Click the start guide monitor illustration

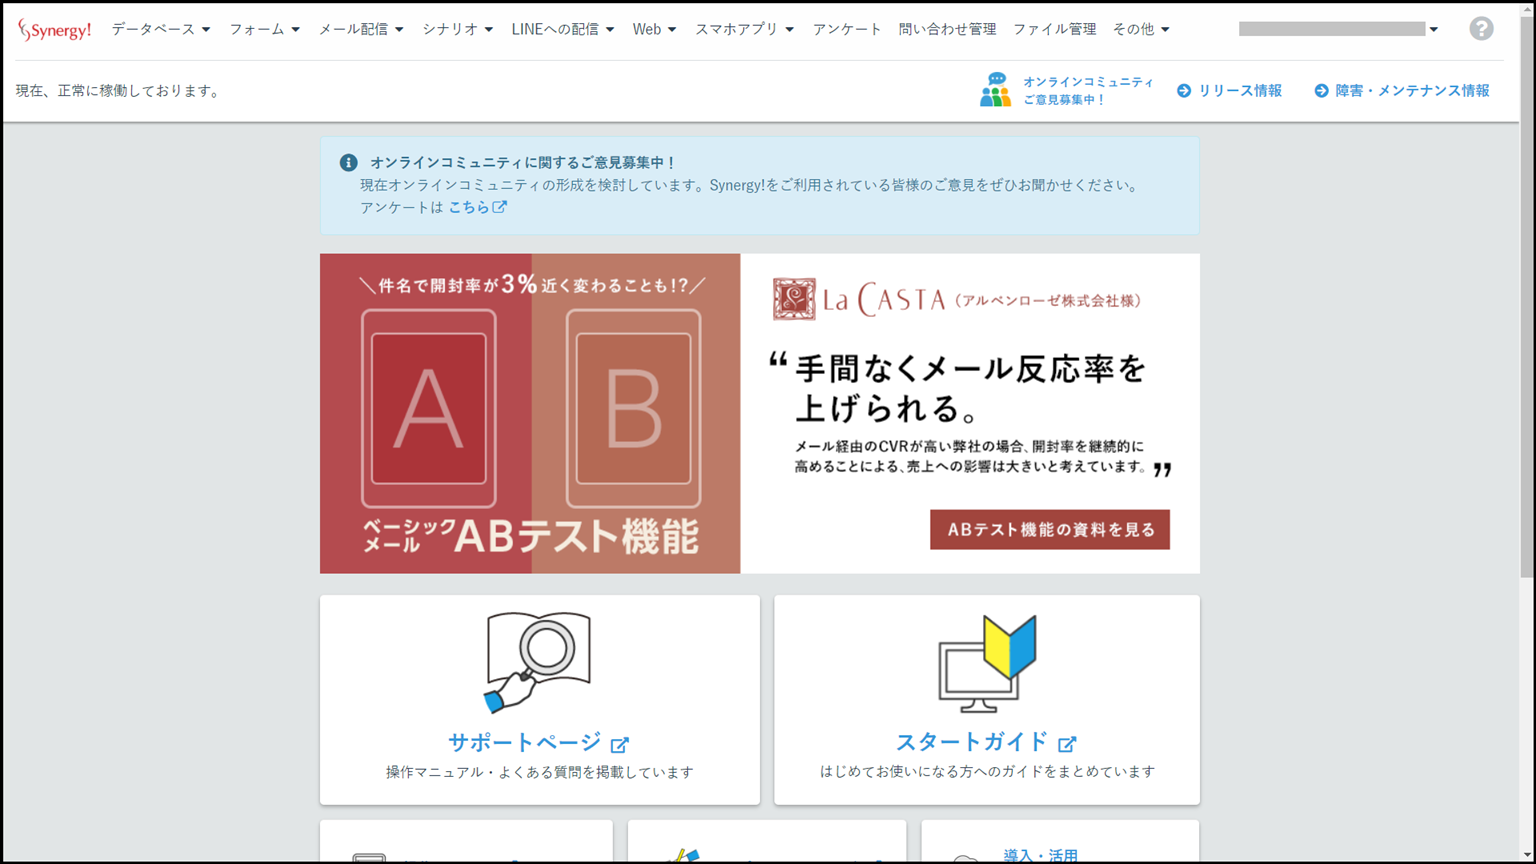pos(987,663)
